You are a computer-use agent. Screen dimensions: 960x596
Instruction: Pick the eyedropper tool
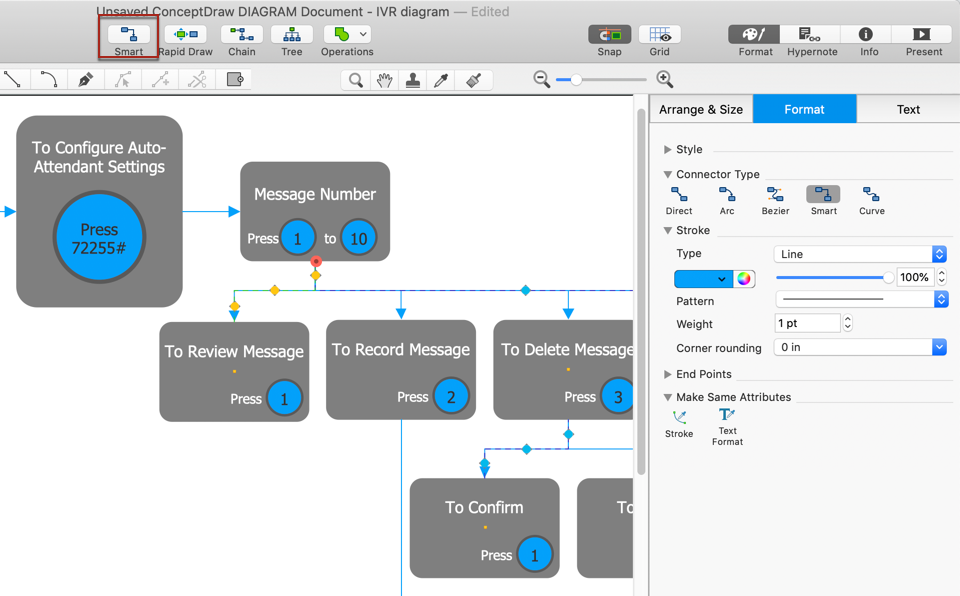click(x=441, y=80)
